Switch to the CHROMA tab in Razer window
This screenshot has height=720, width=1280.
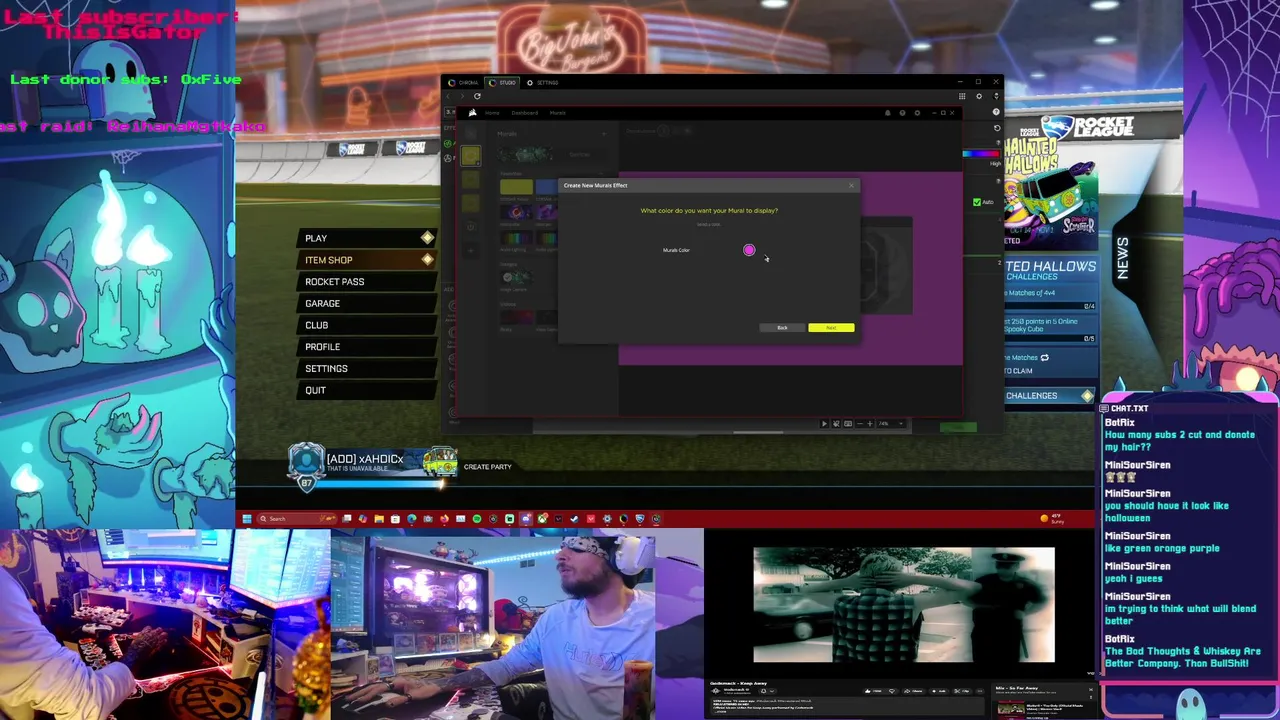point(464,82)
